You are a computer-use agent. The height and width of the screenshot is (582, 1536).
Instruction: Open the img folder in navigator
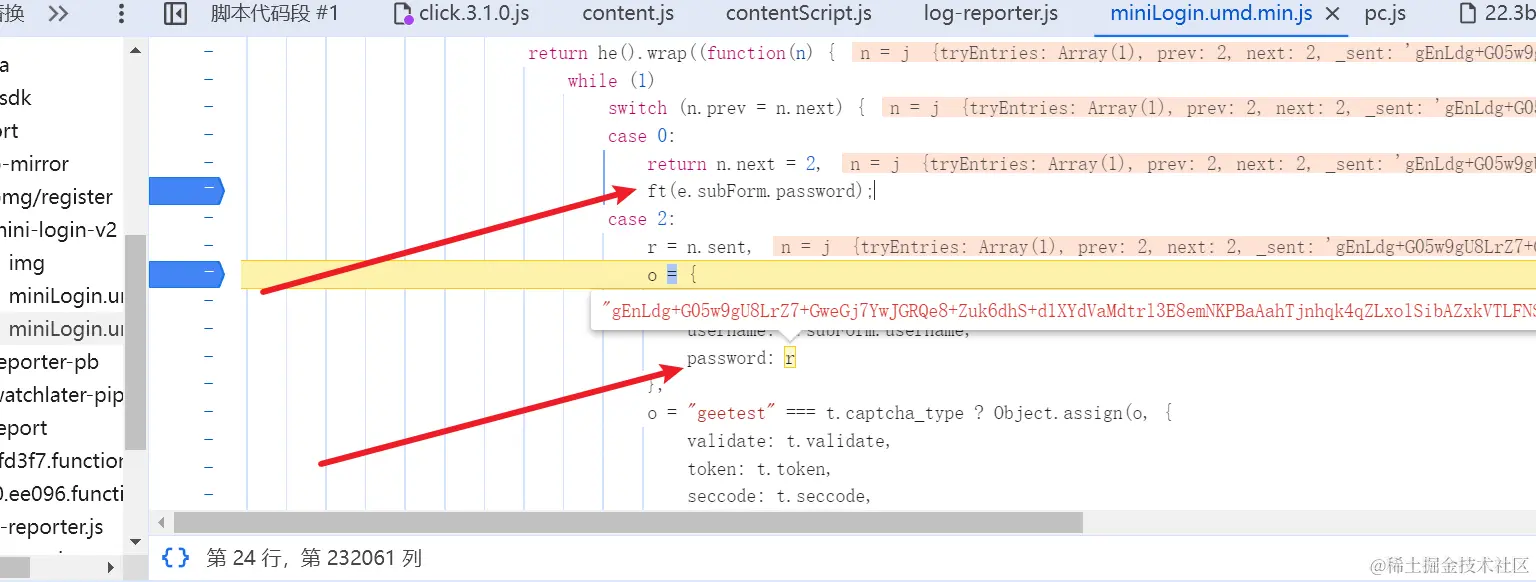(x=26, y=263)
